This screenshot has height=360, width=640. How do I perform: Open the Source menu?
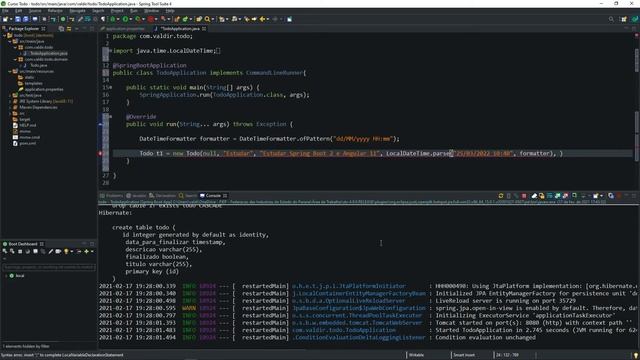pos(35,11)
